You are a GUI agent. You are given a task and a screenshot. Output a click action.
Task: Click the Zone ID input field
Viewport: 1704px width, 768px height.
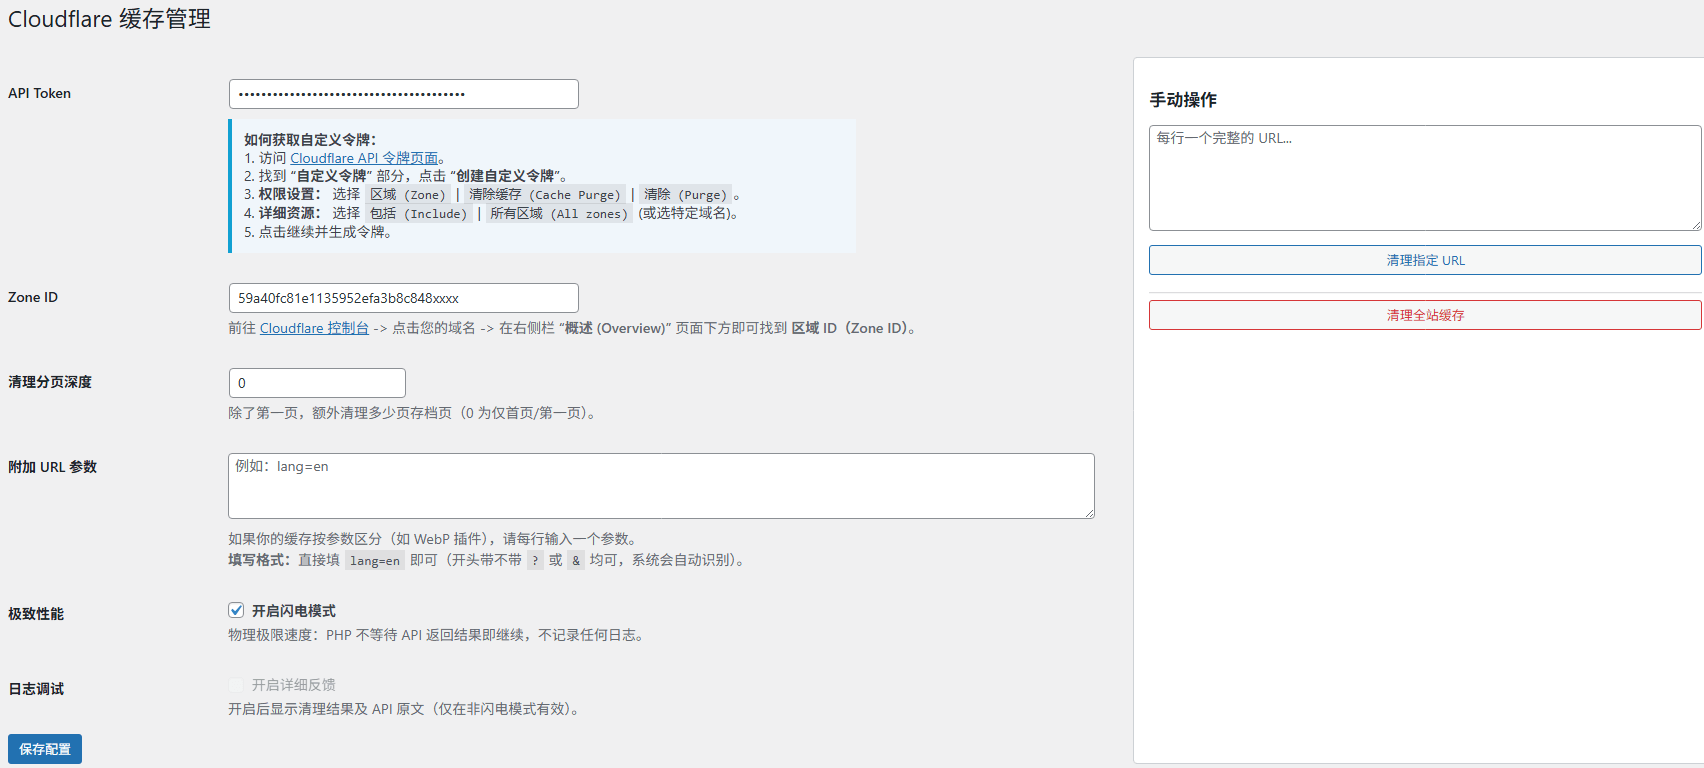[403, 298]
